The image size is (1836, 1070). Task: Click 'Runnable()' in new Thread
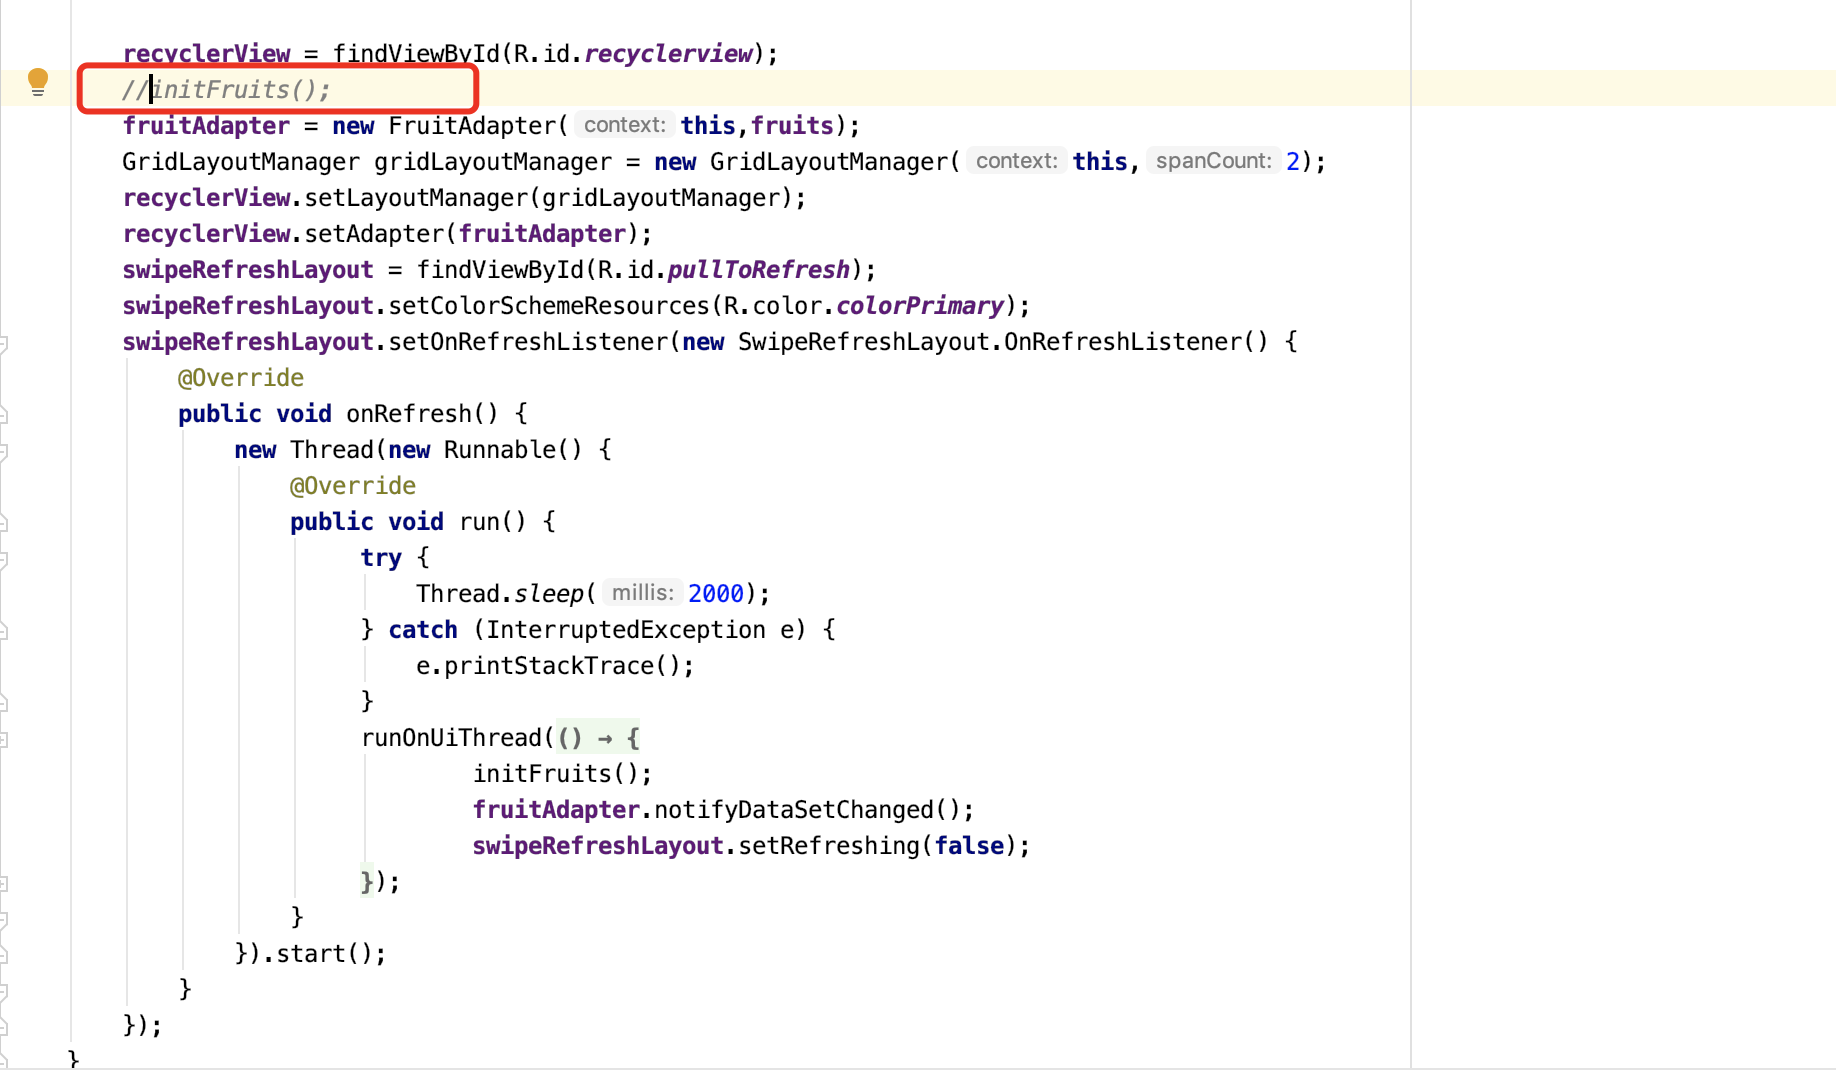pos(513,450)
